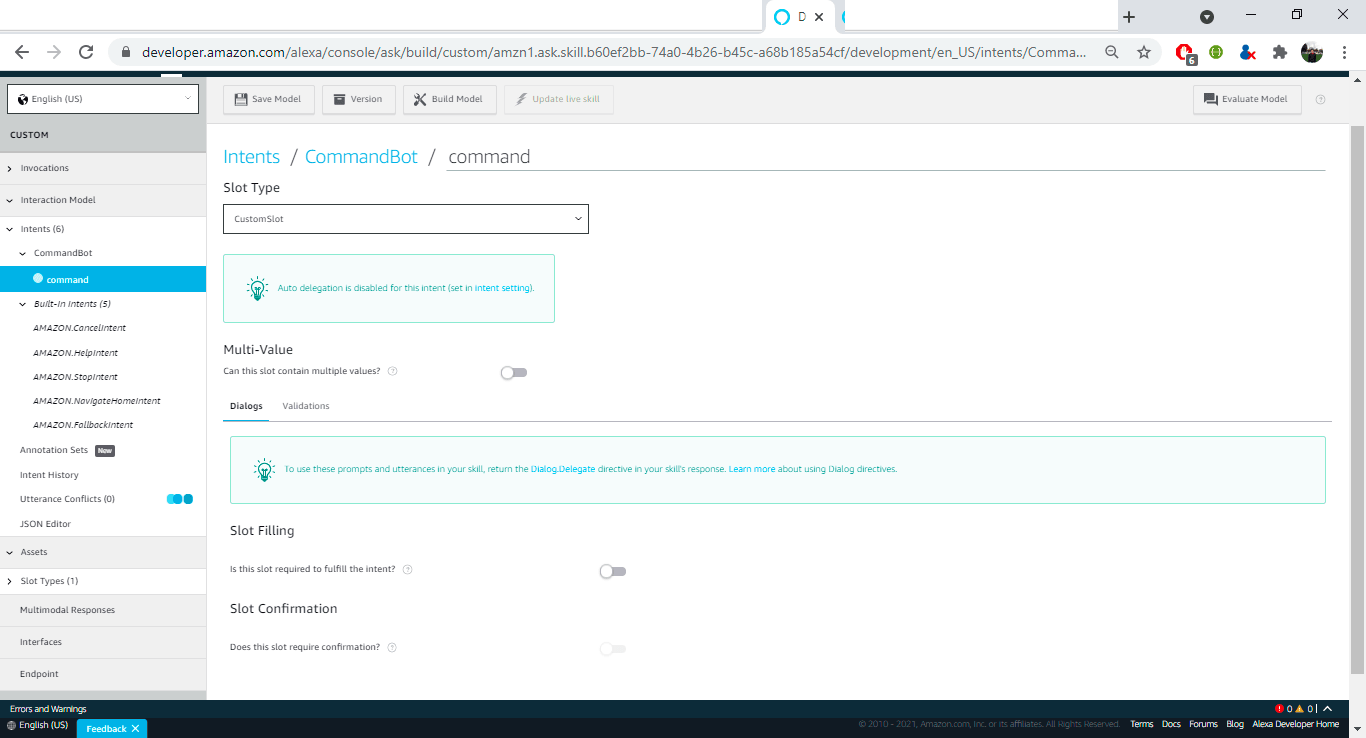The height and width of the screenshot is (738, 1366).
Task: Click the browser address bar URL
Action: pos(614,52)
